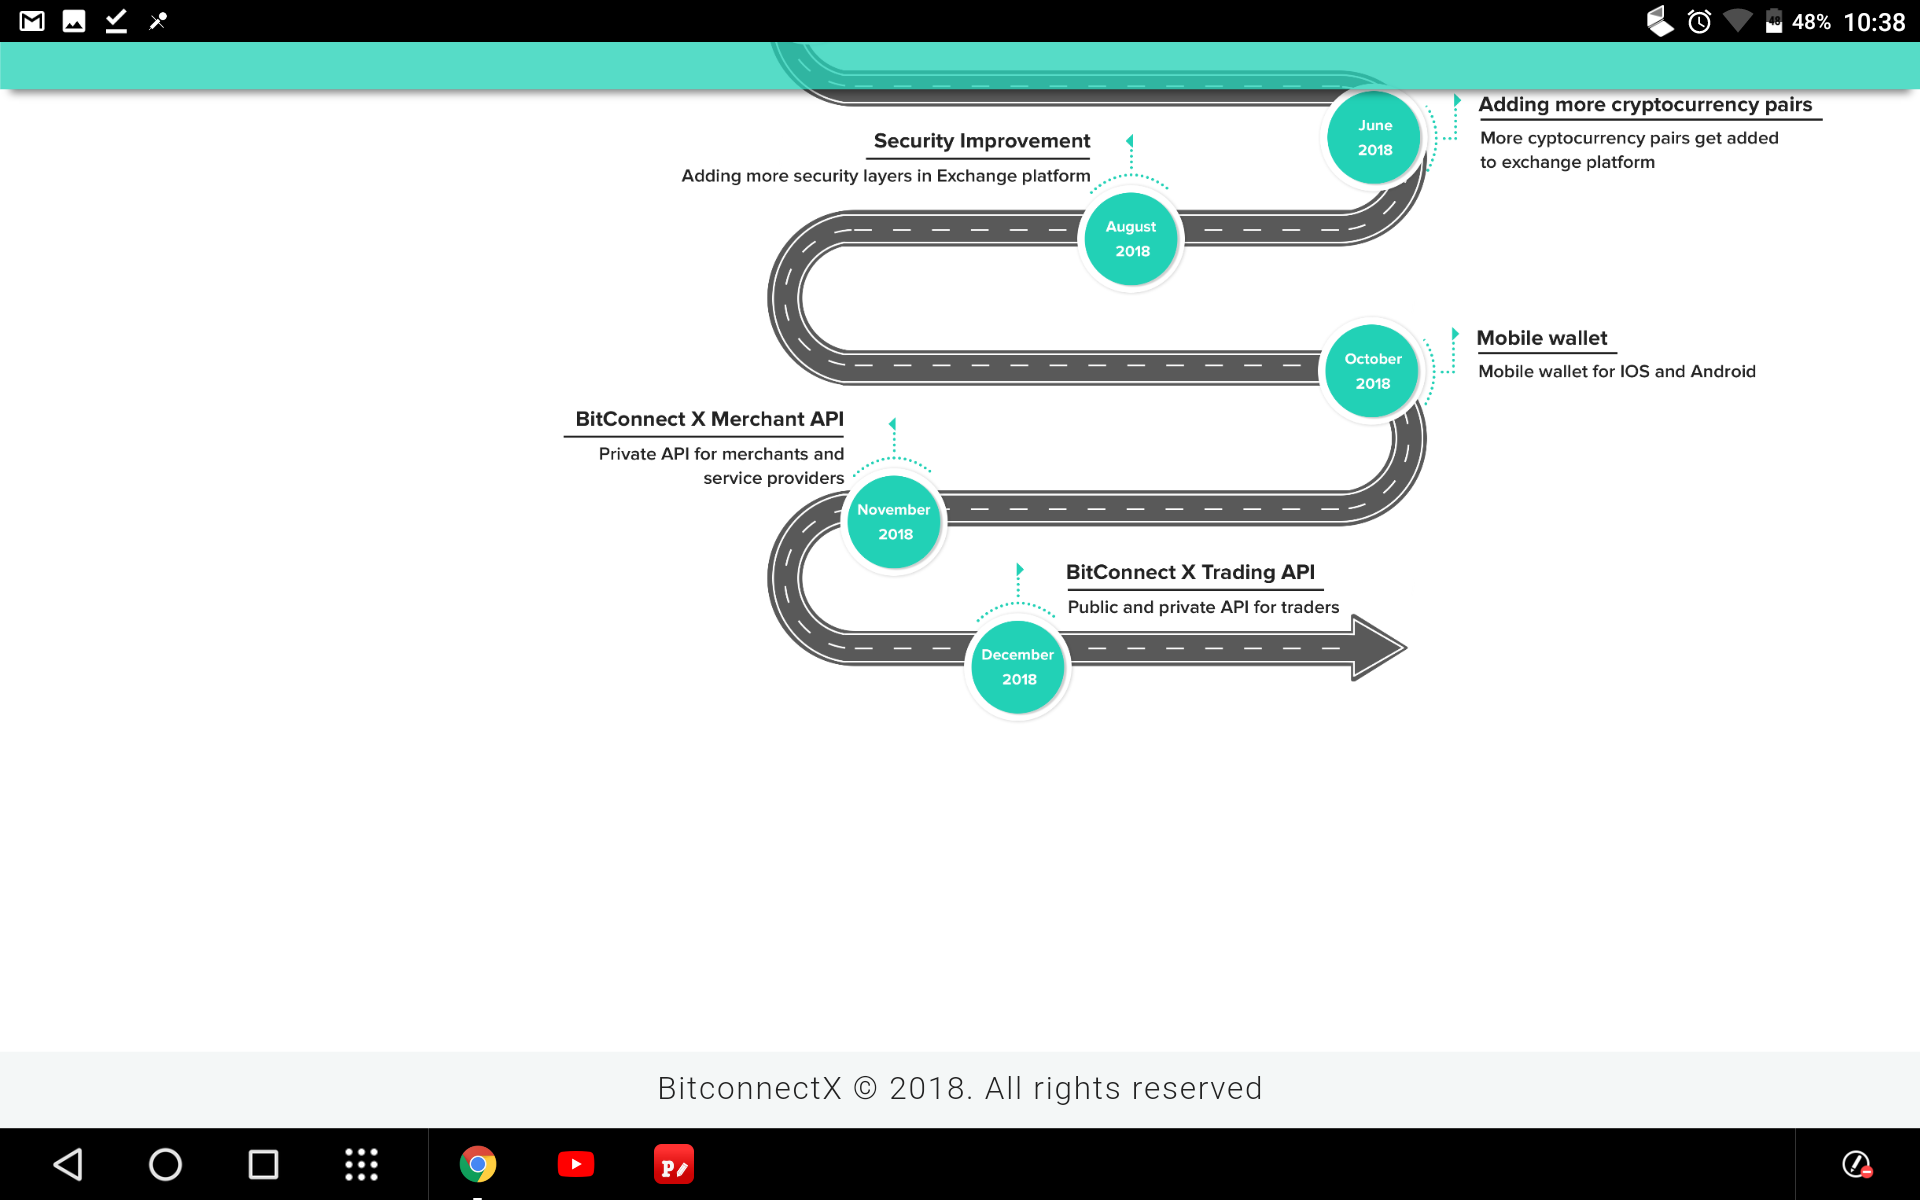Click the Security Improvement heading
Image resolution: width=1920 pixels, height=1200 pixels.
[981, 141]
